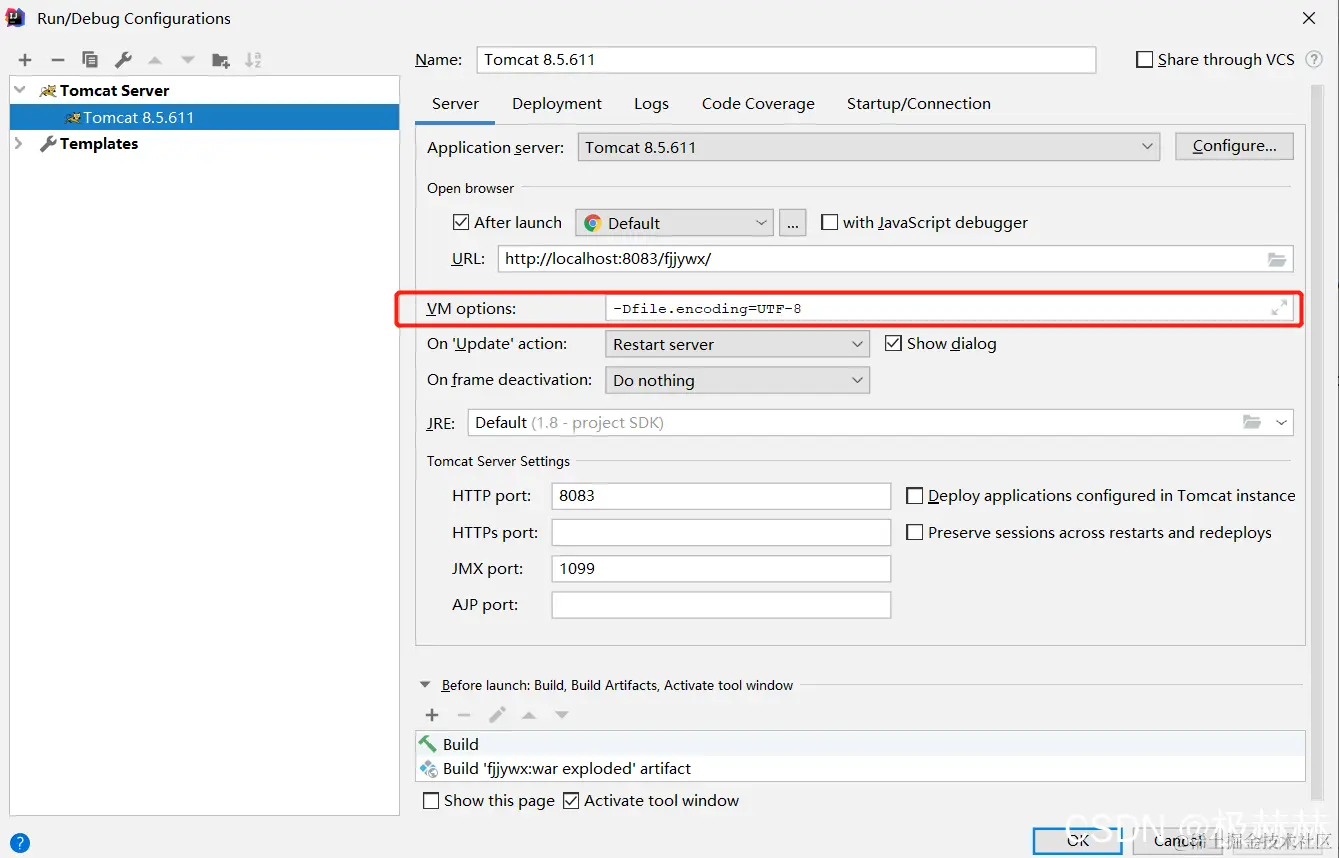Image resolution: width=1339 pixels, height=858 pixels.
Task: Click OK button
Action: click(x=1078, y=840)
